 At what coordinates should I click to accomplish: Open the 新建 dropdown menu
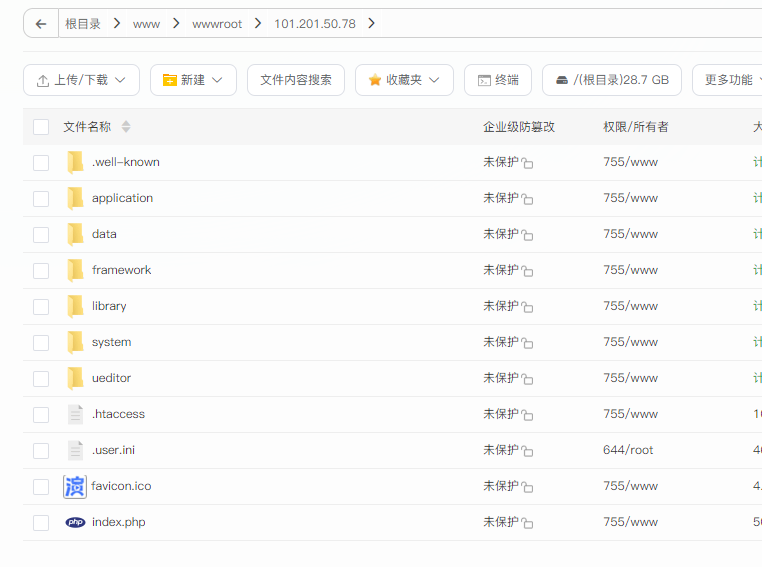[x=193, y=80]
